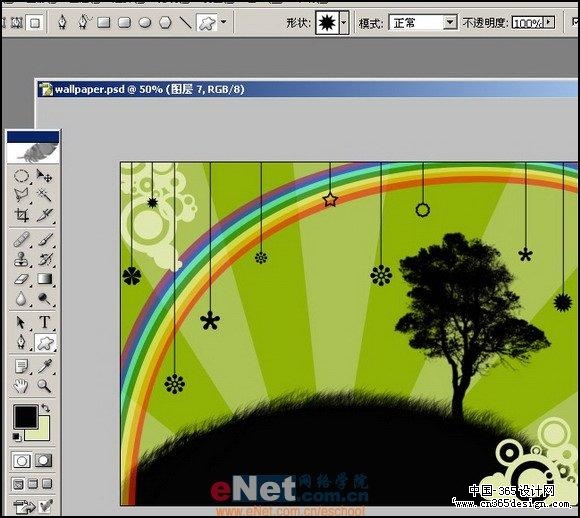Select the Zoom tool in toolbox
Image resolution: width=580 pixels, height=518 pixels.
[x=44, y=386]
